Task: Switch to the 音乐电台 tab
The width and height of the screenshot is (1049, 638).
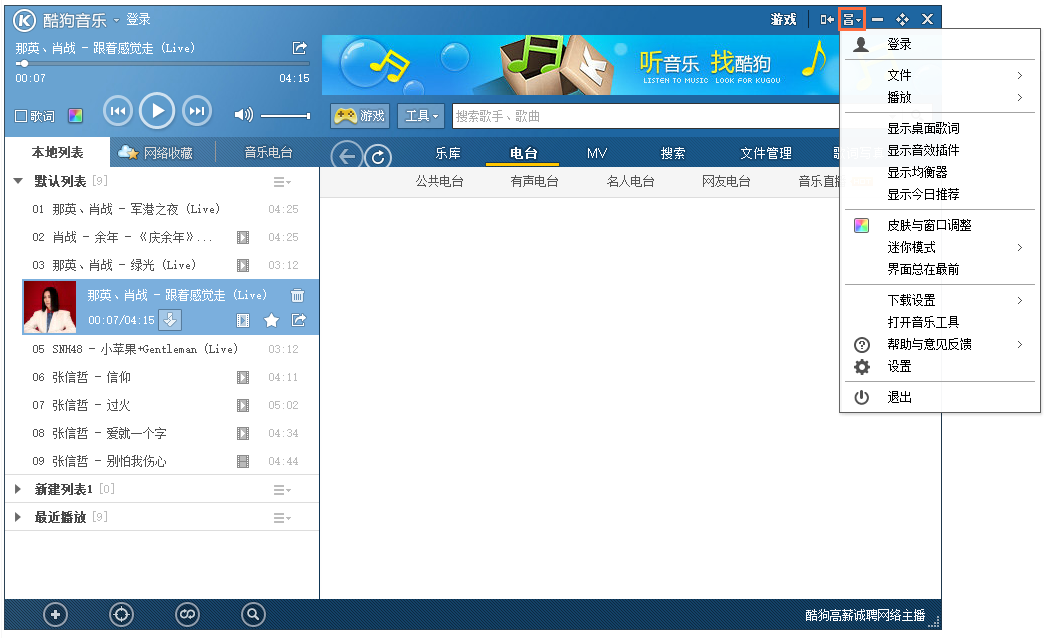Action: coord(268,152)
